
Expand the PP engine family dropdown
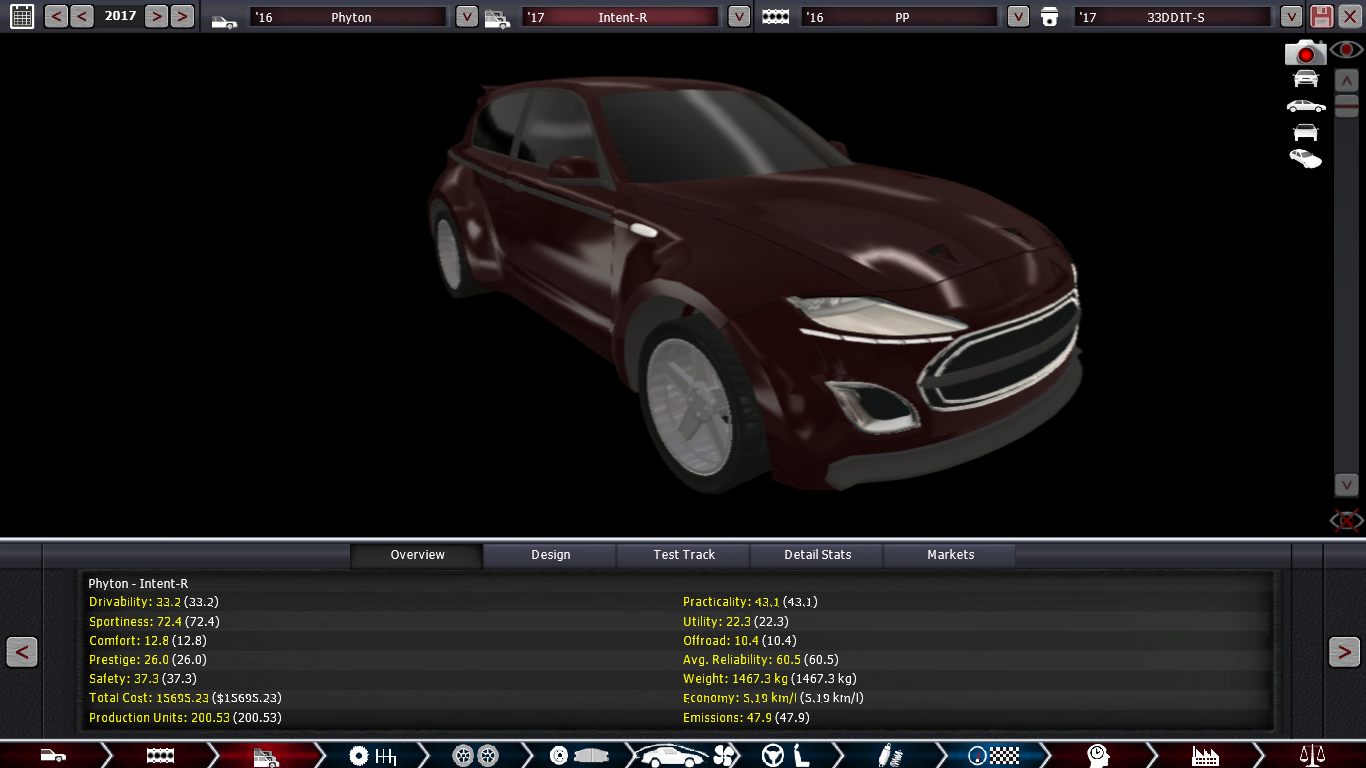1018,17
